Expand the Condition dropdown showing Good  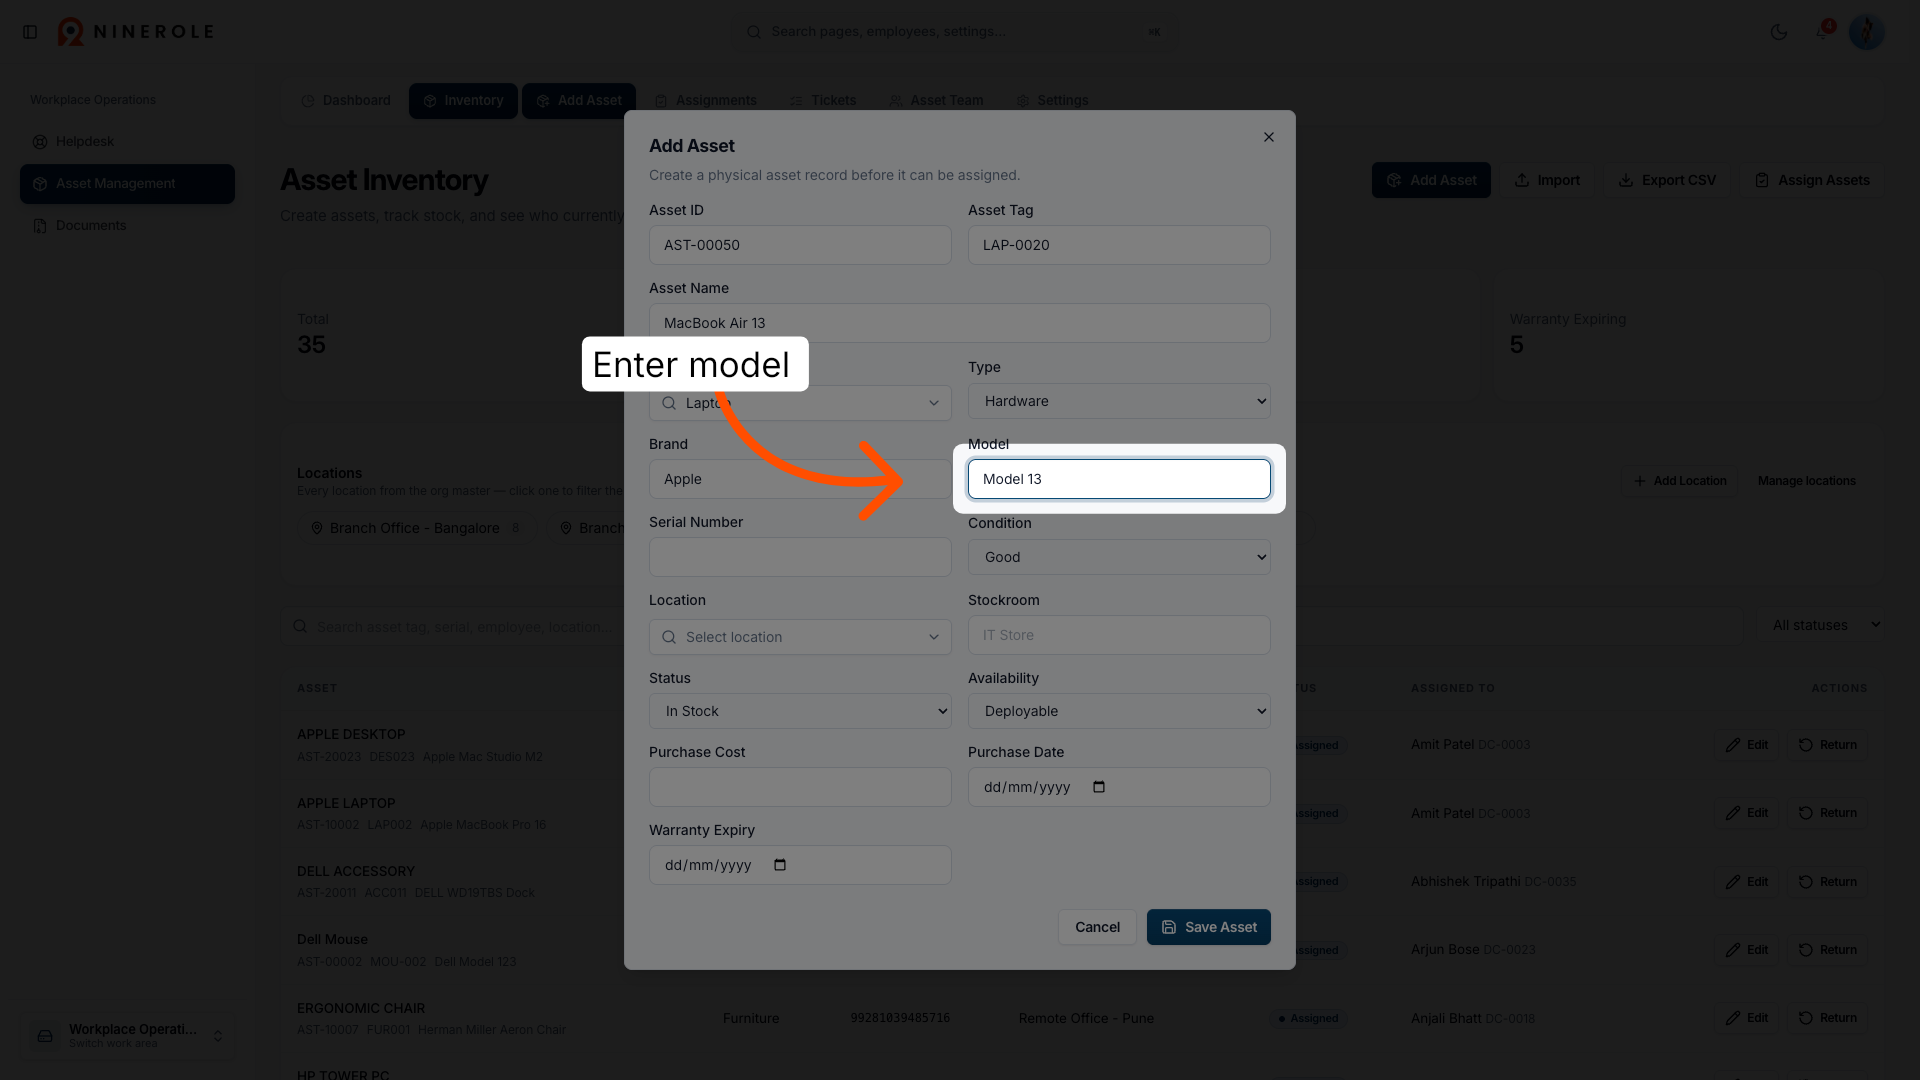1119,557
